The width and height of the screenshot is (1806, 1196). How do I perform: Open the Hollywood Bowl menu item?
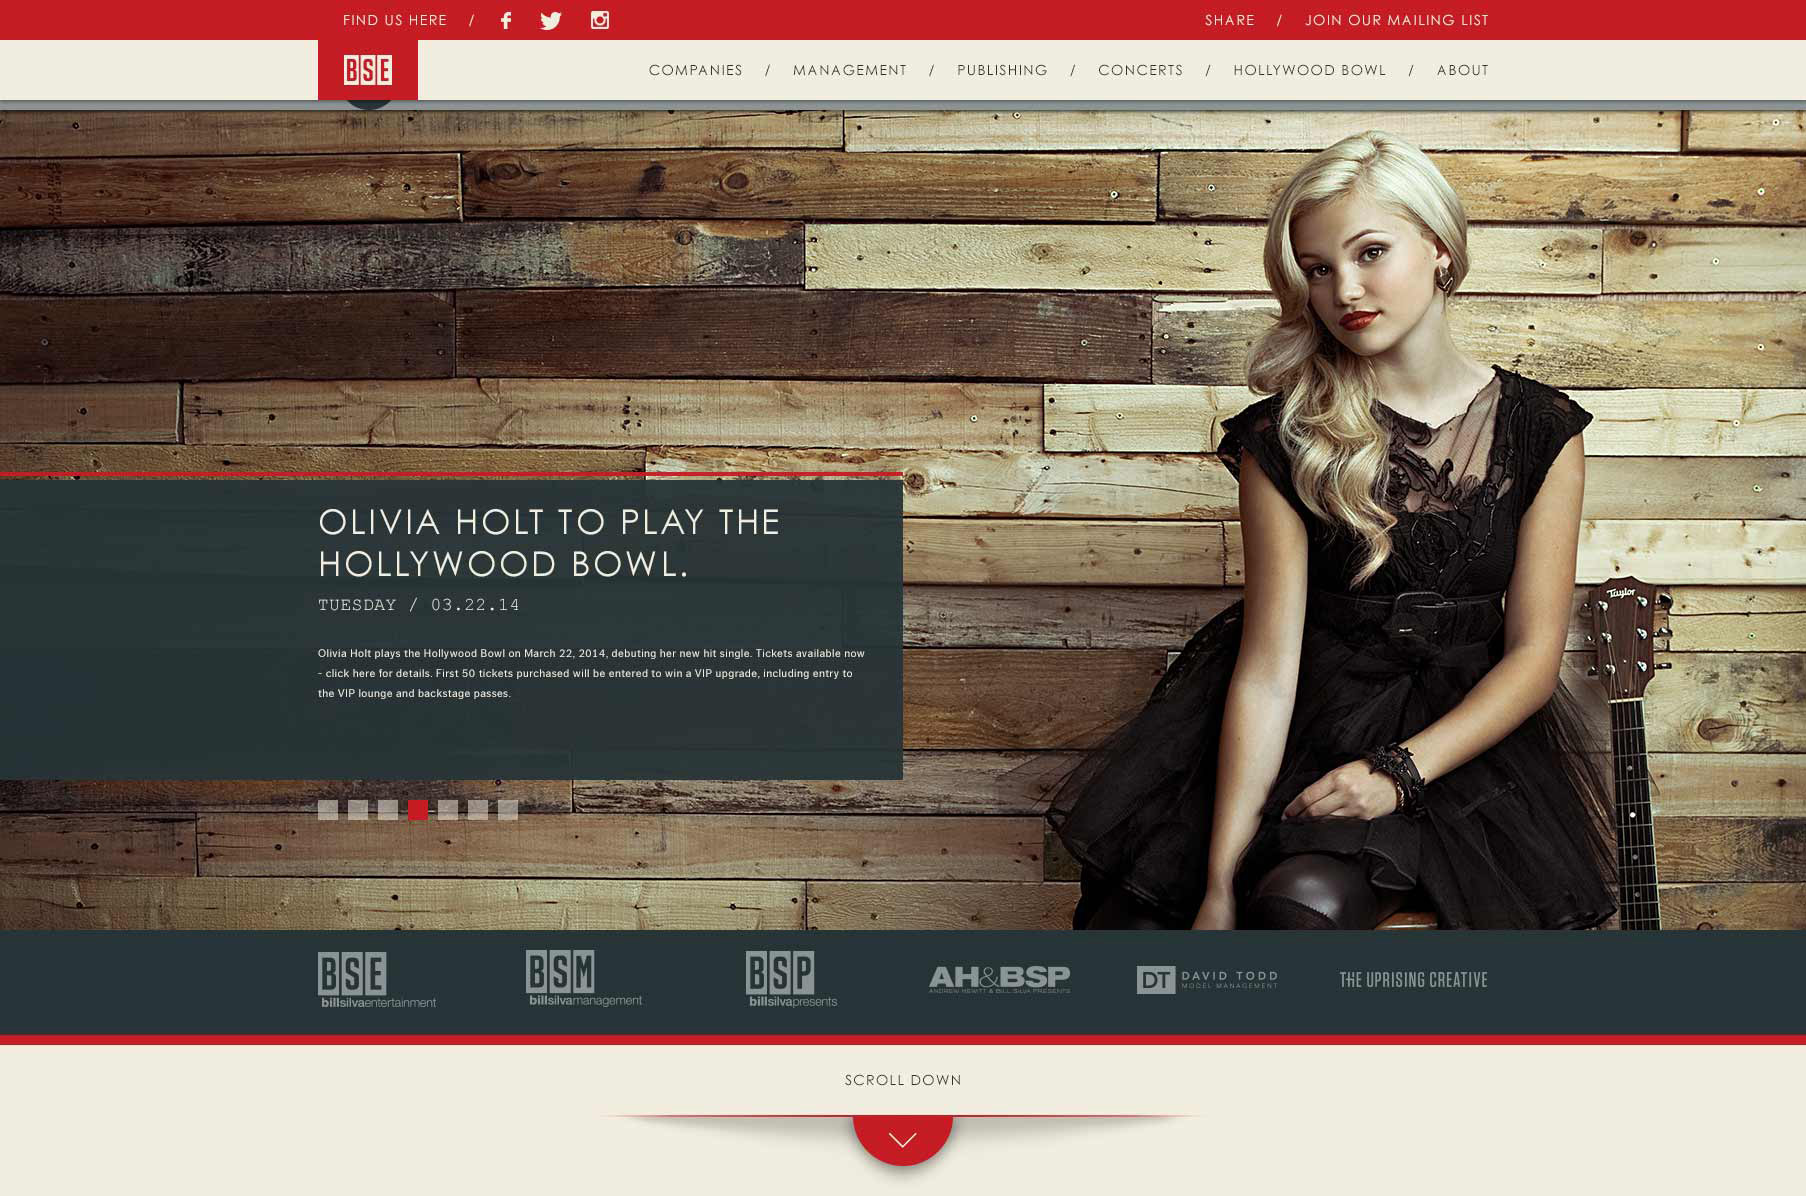pyautogui.click(x=1309, y=70)
